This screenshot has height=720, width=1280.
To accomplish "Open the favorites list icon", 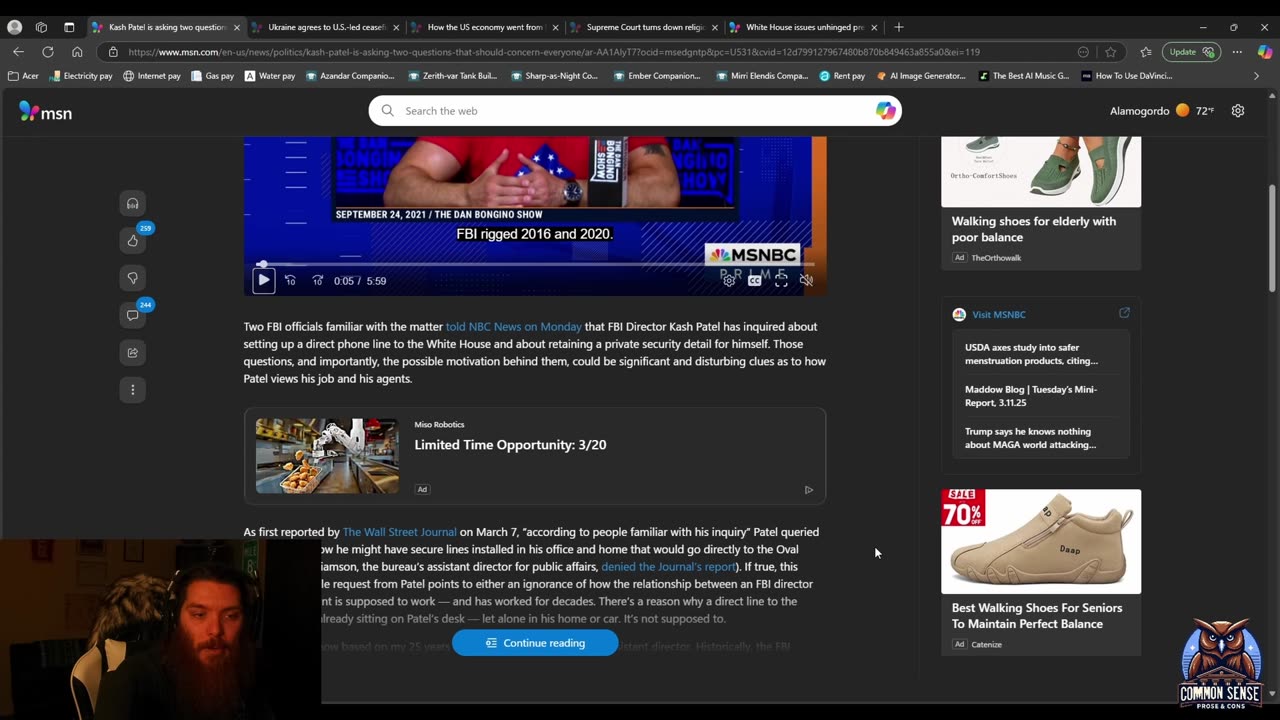I will [1146, 52].
